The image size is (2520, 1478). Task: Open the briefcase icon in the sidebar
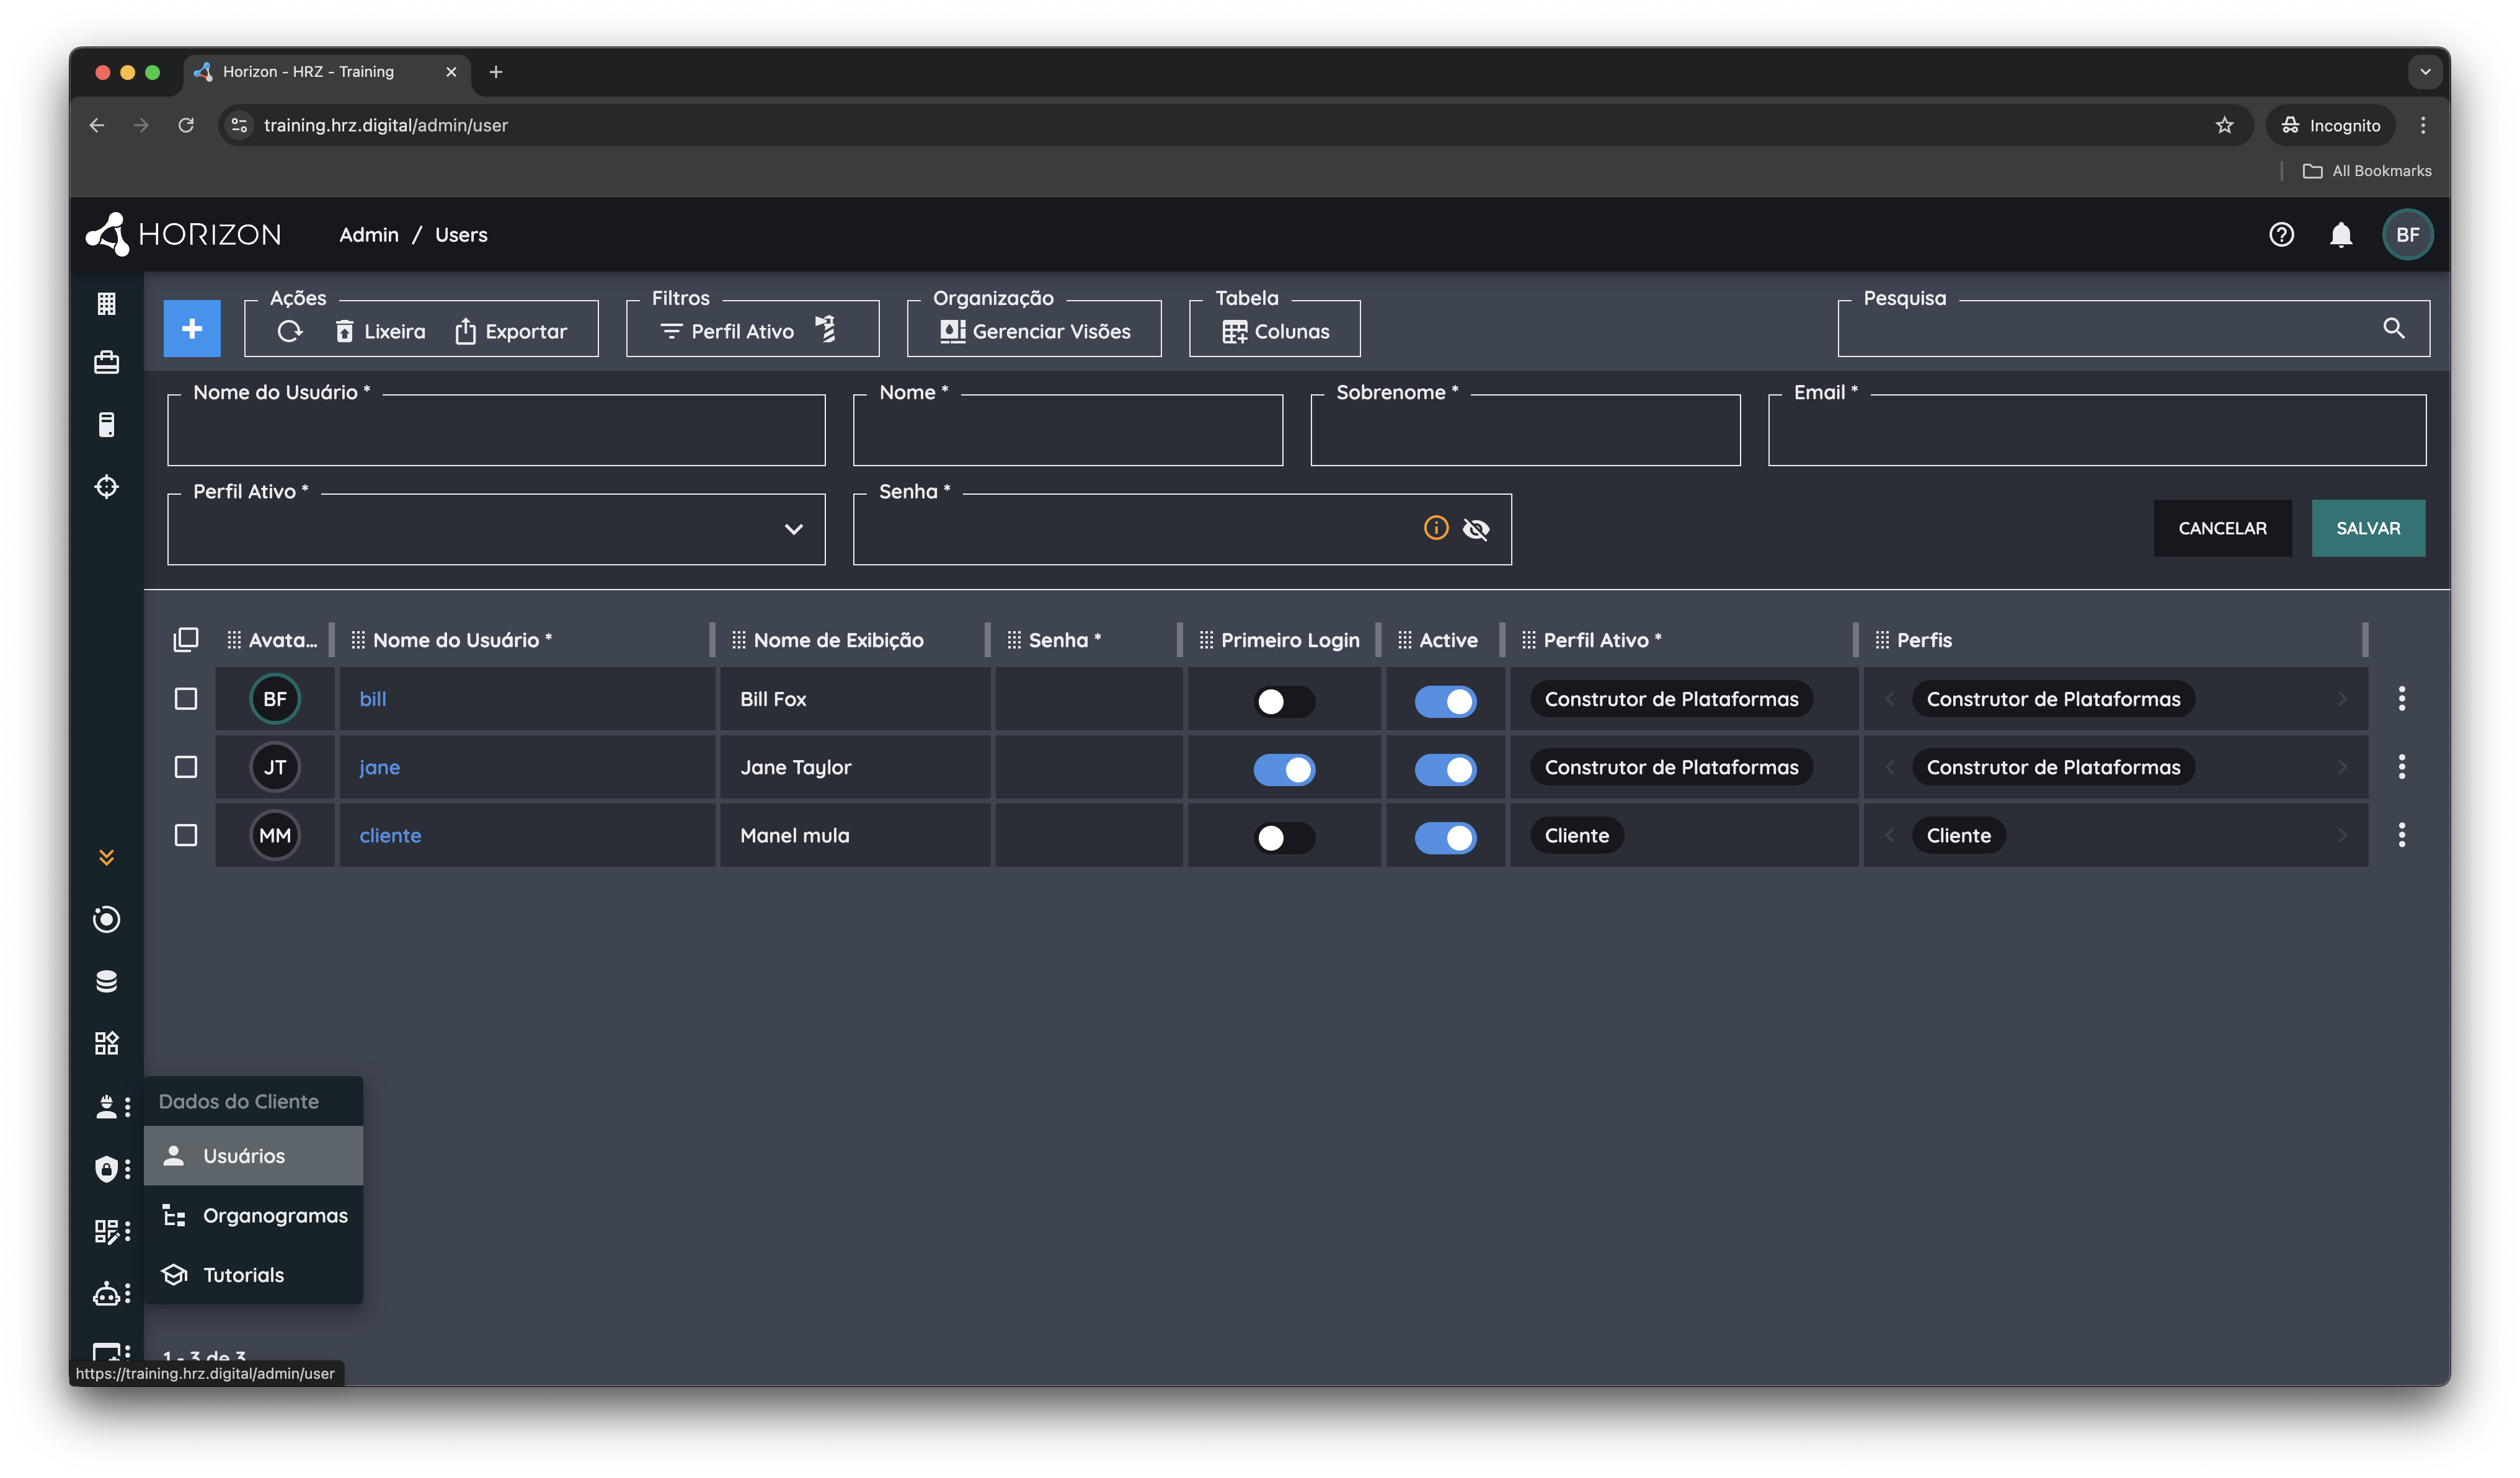(107, 362)
